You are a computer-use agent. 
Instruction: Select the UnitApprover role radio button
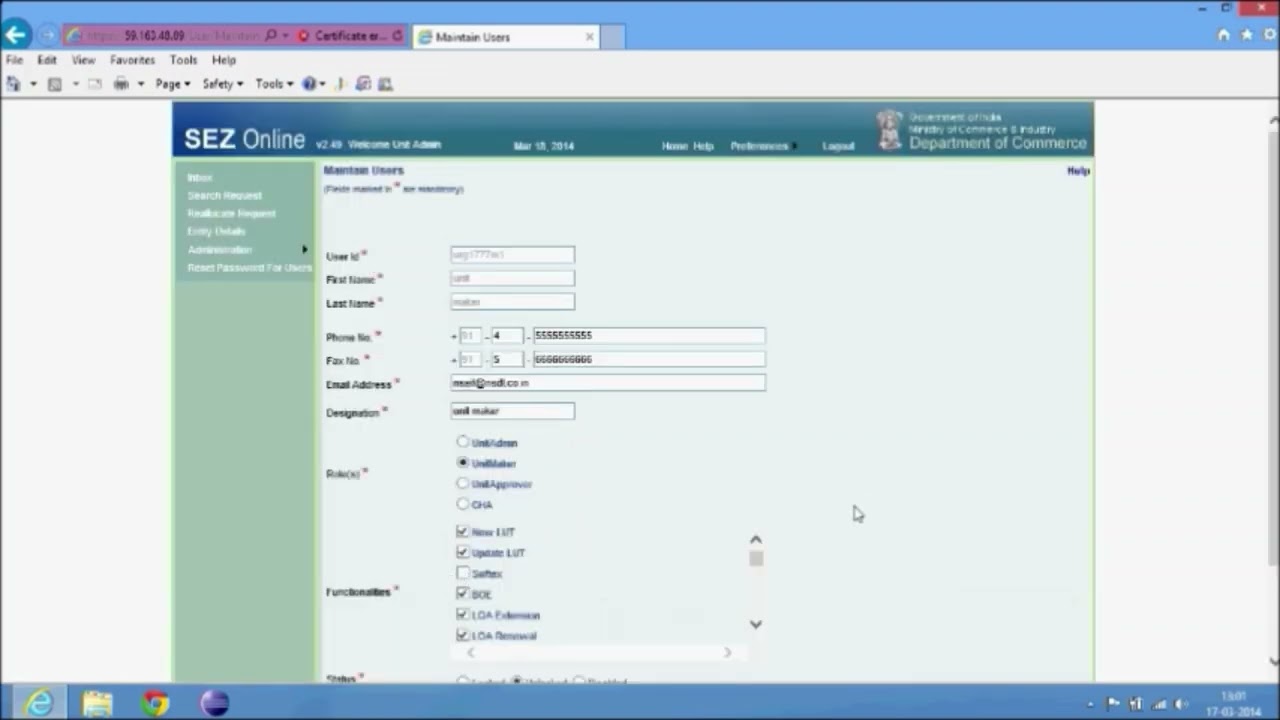pyautogui.click(x=462, y=483)
